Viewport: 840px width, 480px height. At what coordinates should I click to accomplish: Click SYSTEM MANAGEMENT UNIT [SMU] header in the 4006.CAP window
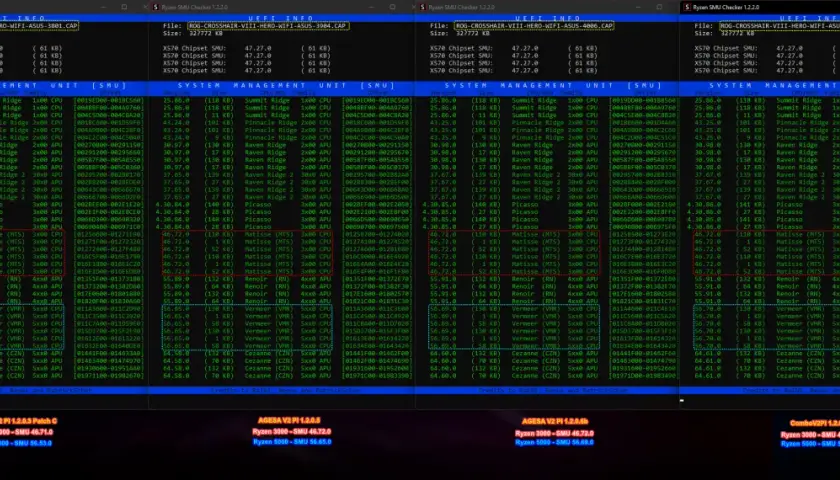(x=553, y=85)
